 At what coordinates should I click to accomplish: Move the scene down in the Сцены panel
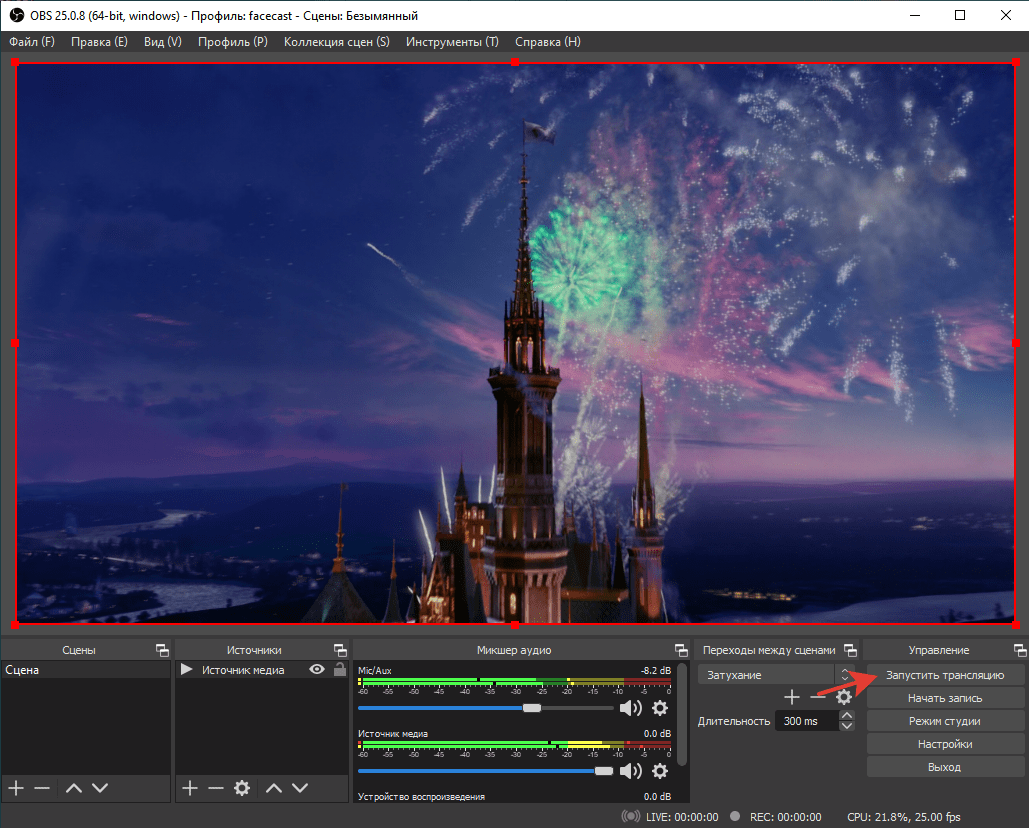point(100,788)
